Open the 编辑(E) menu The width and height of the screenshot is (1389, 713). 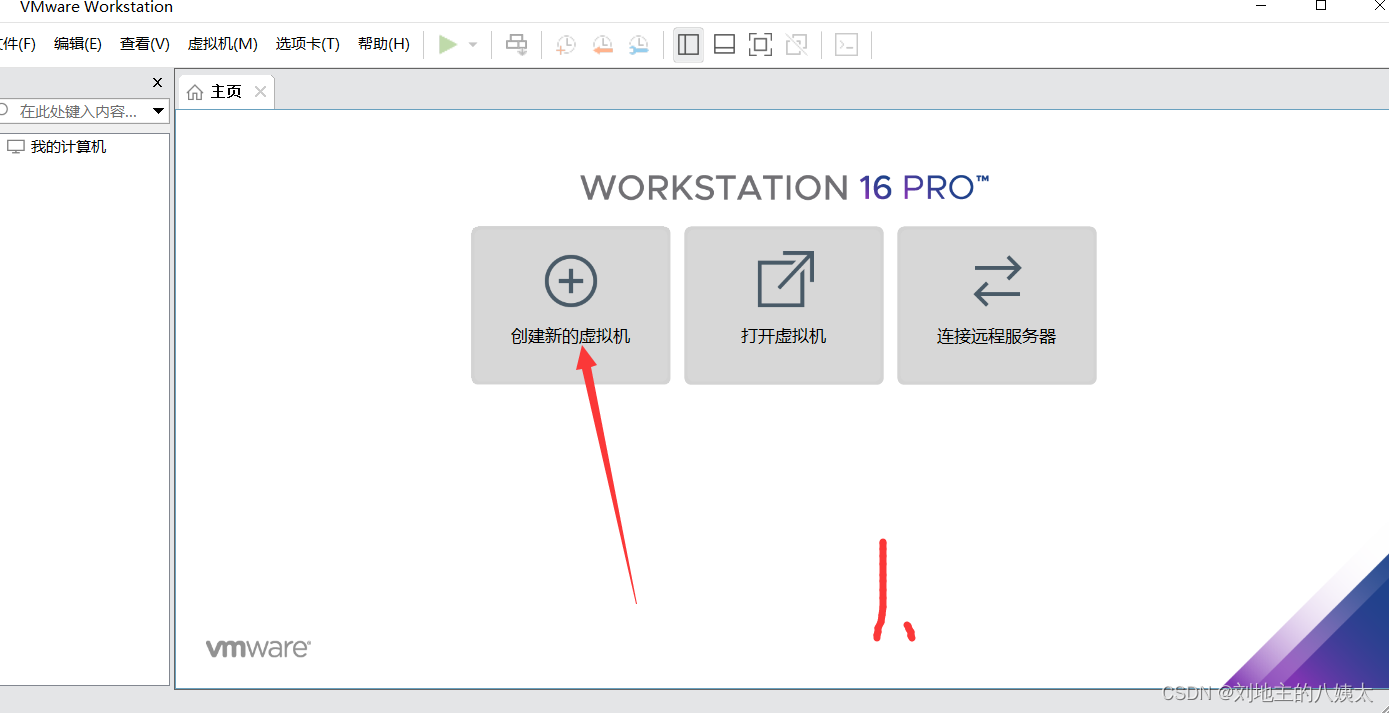pos(78,44)
